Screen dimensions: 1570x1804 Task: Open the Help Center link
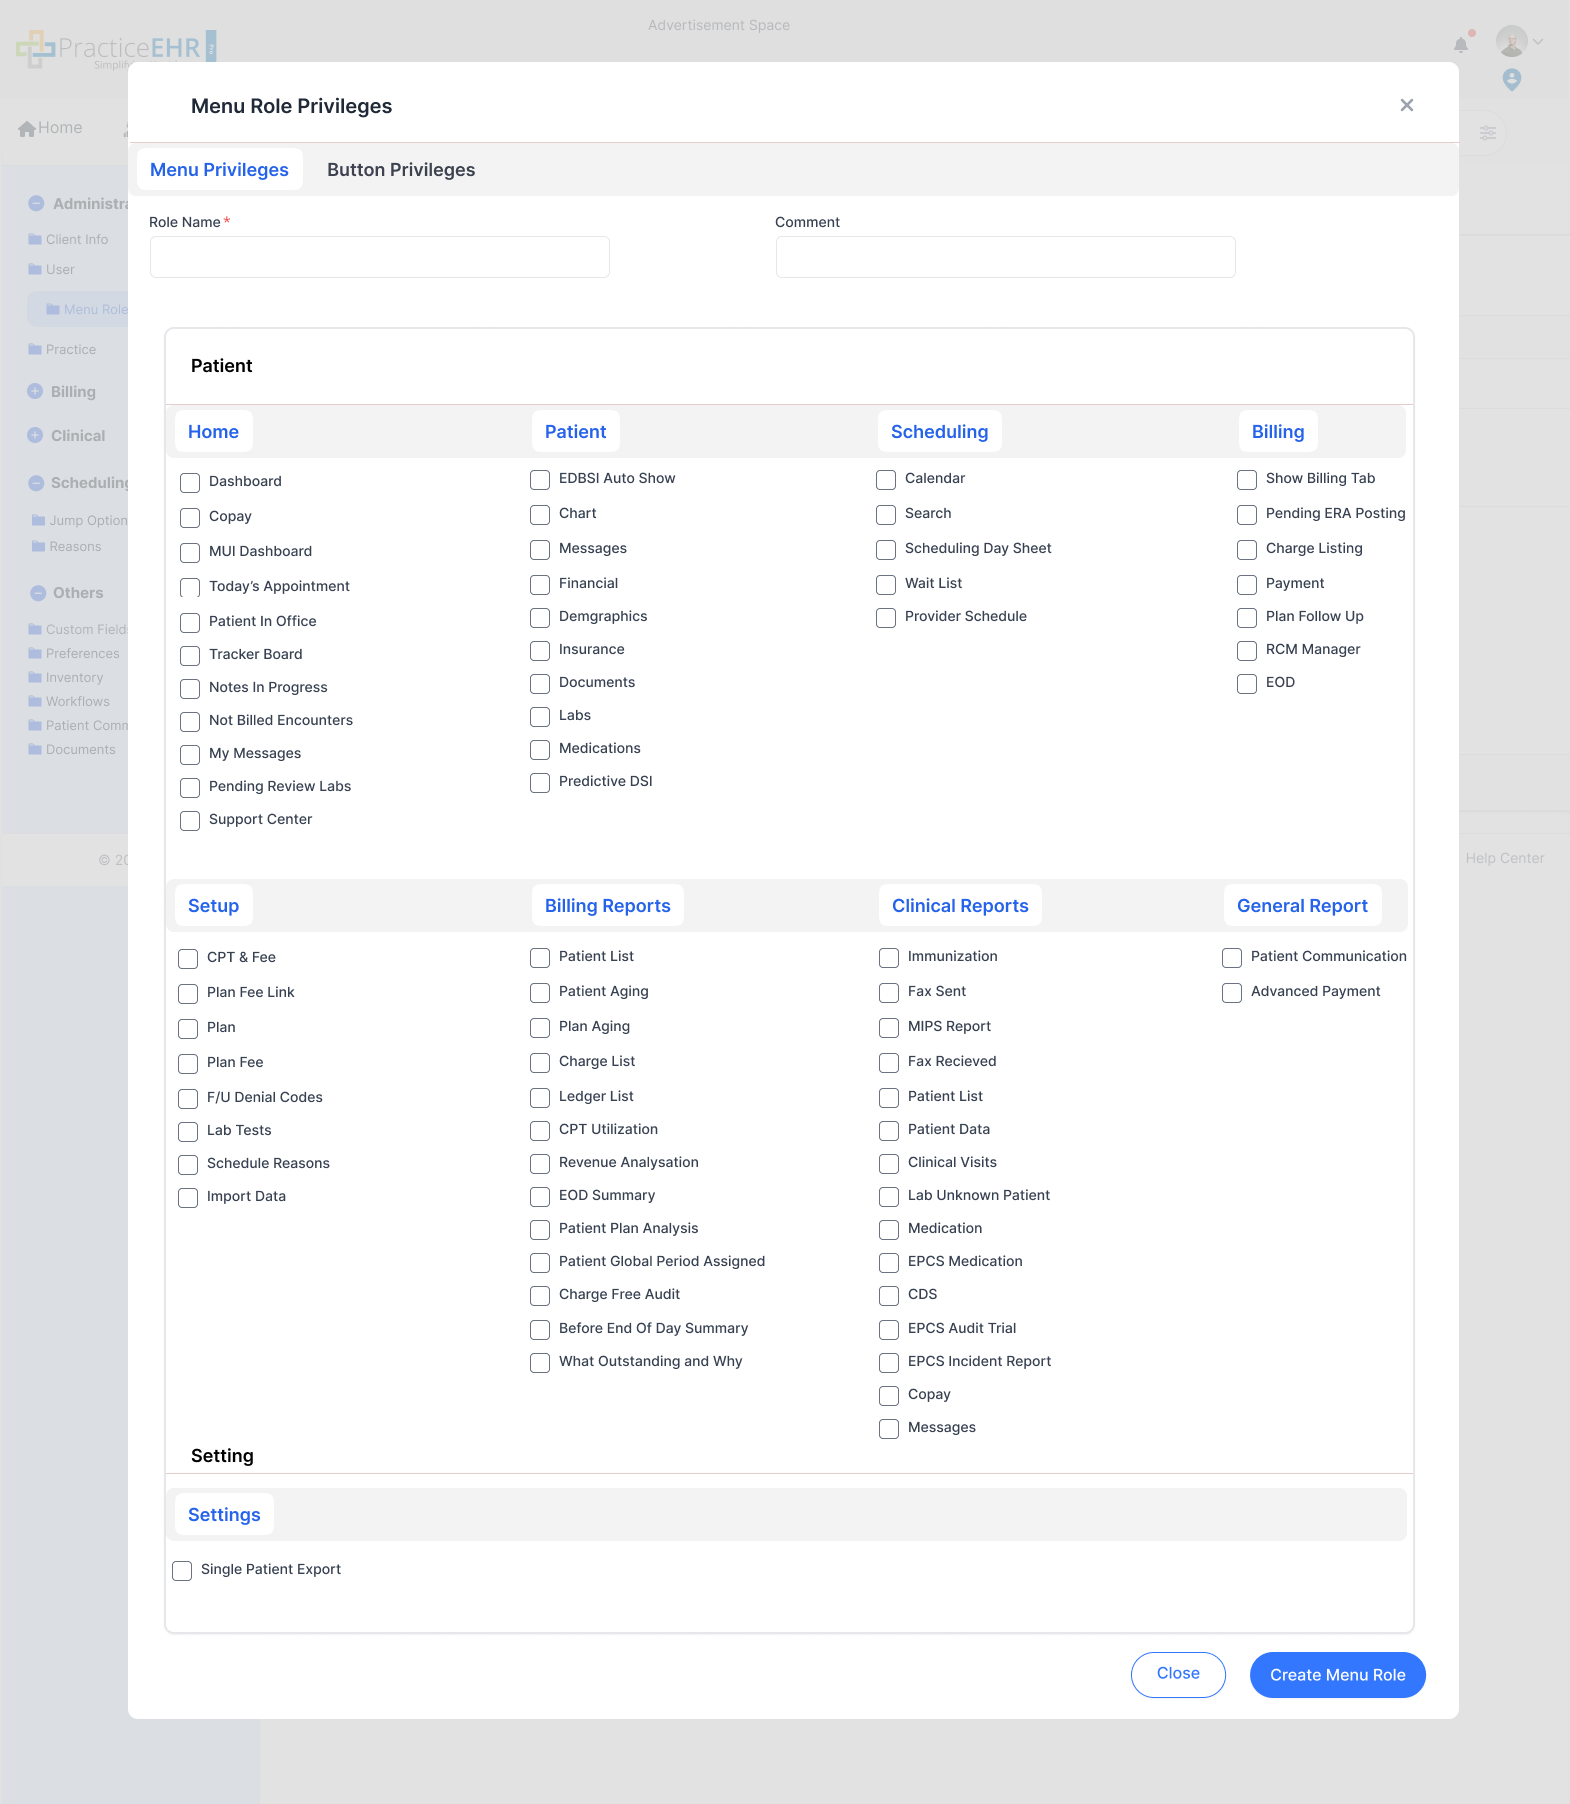point(1505,858)
